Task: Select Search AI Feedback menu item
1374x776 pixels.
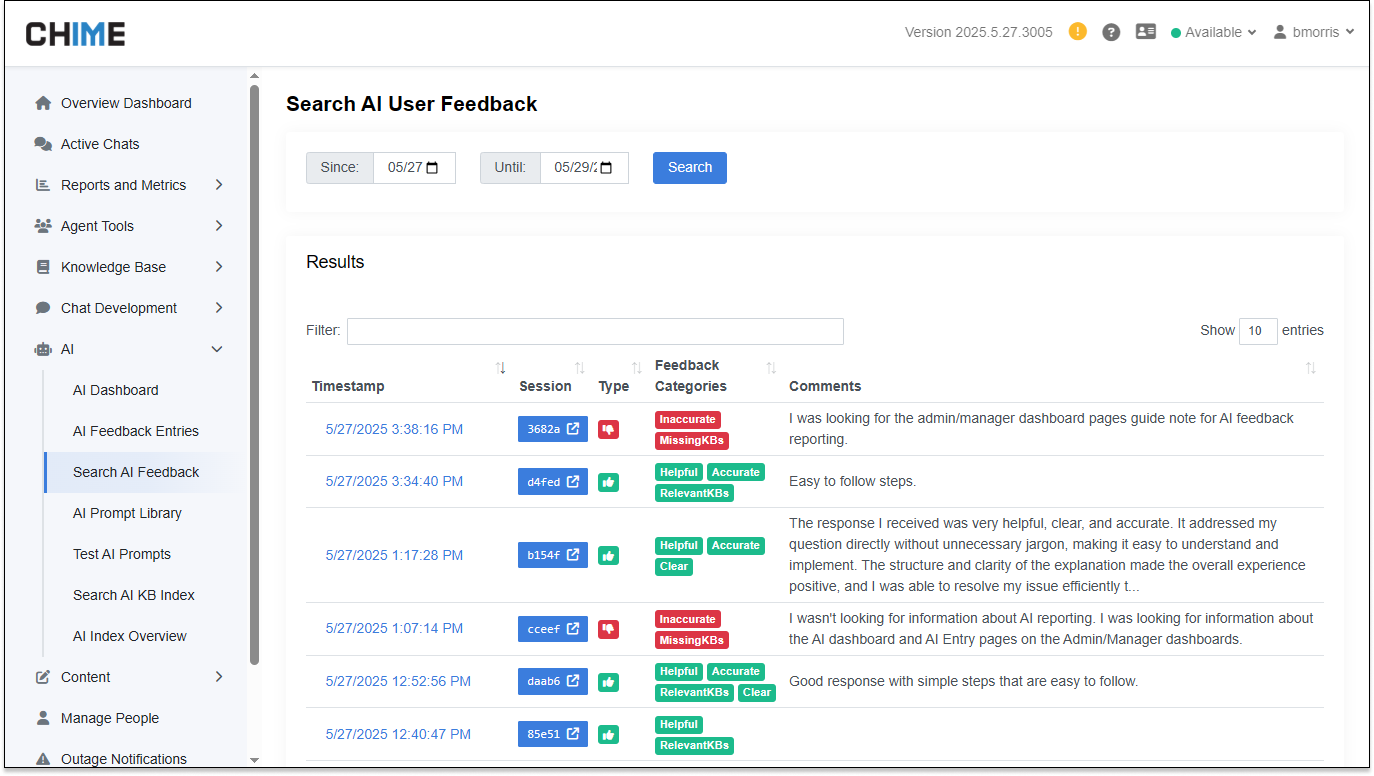Action: tap(142, 472)
